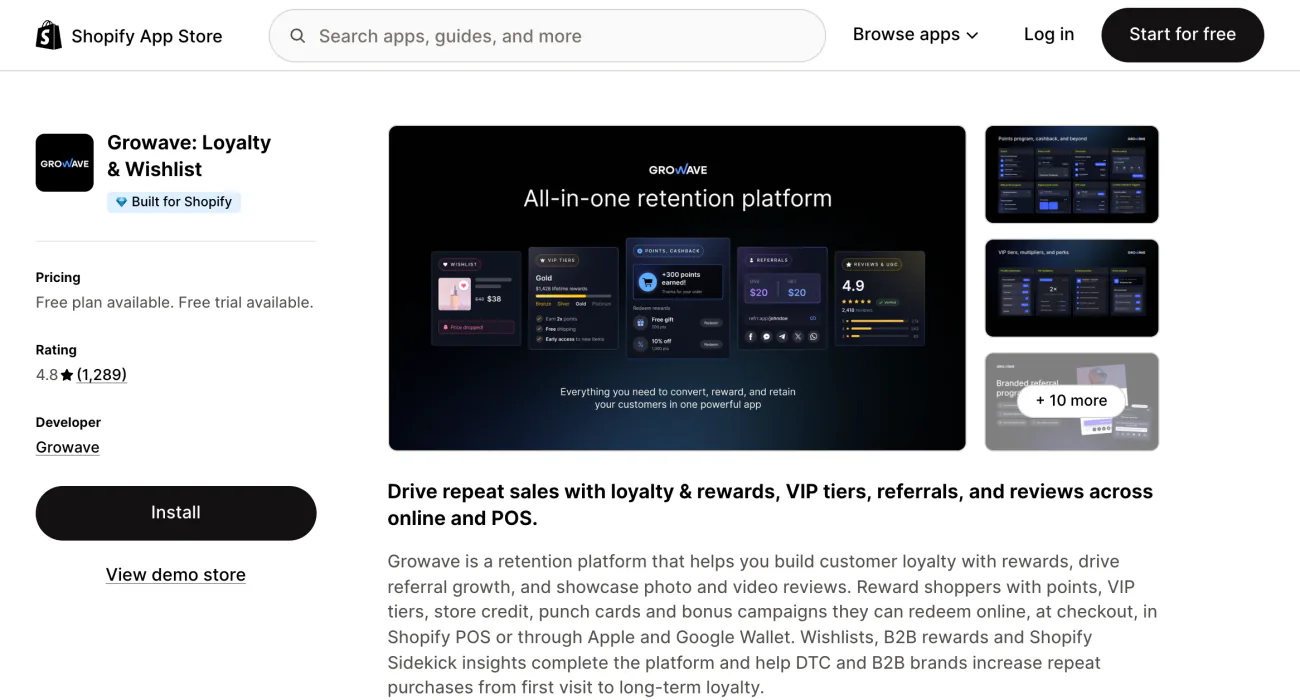Viewport: 1300px width, 700px height.
Task: Click the rating star icon
Action: [67, 375]
